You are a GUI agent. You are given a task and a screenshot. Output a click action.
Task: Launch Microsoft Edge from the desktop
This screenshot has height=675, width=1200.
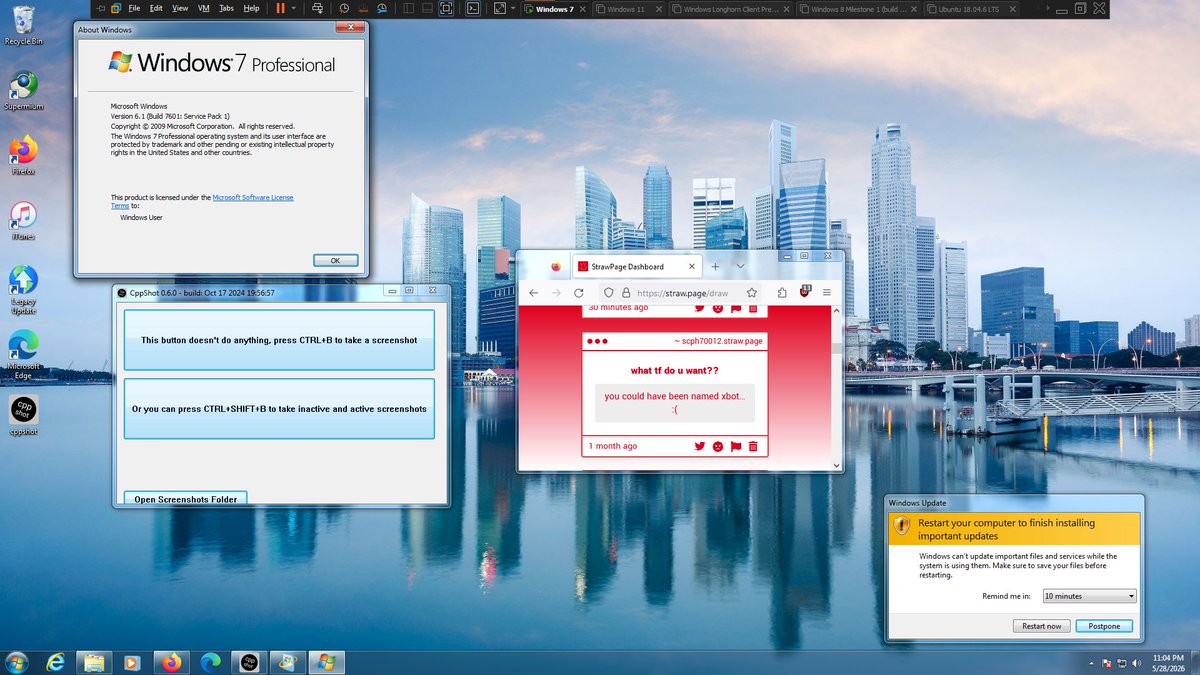click(x=22, y=352)
